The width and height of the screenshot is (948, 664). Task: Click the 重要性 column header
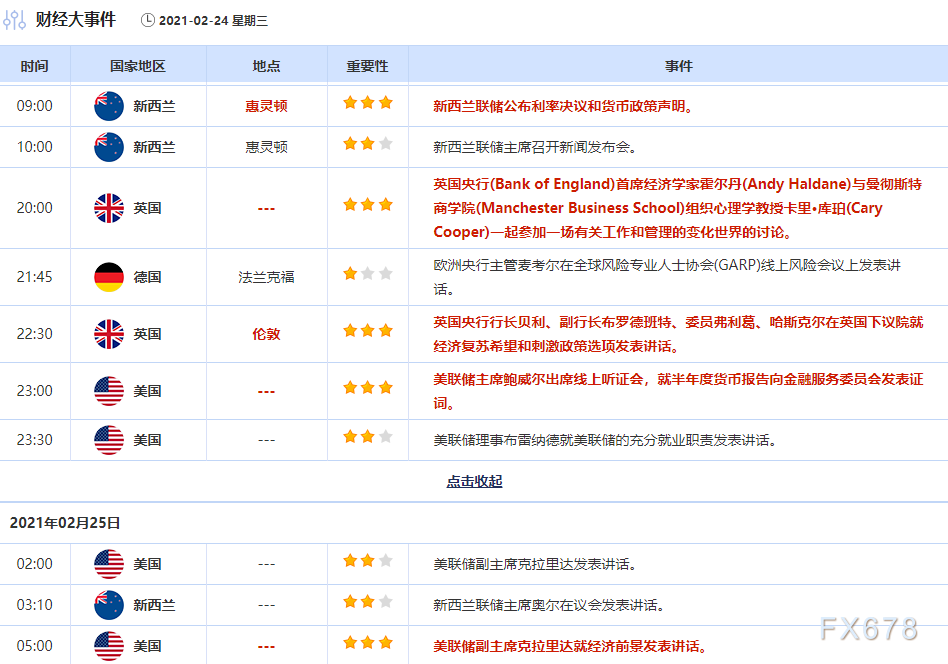pyautogui.click(x=367, y=66)
